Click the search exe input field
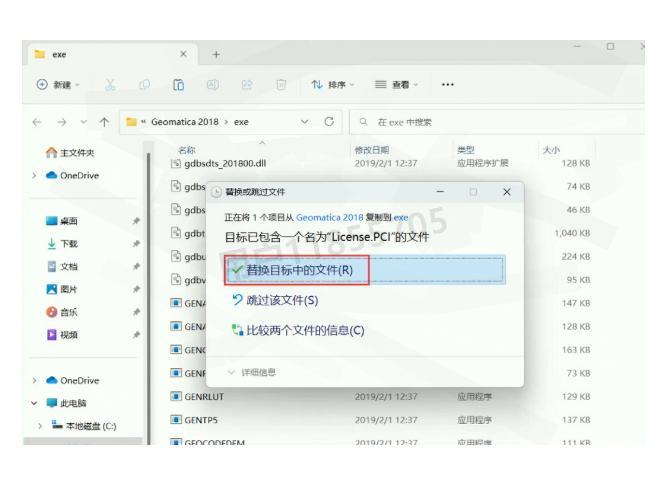 [x=496, y=122]
